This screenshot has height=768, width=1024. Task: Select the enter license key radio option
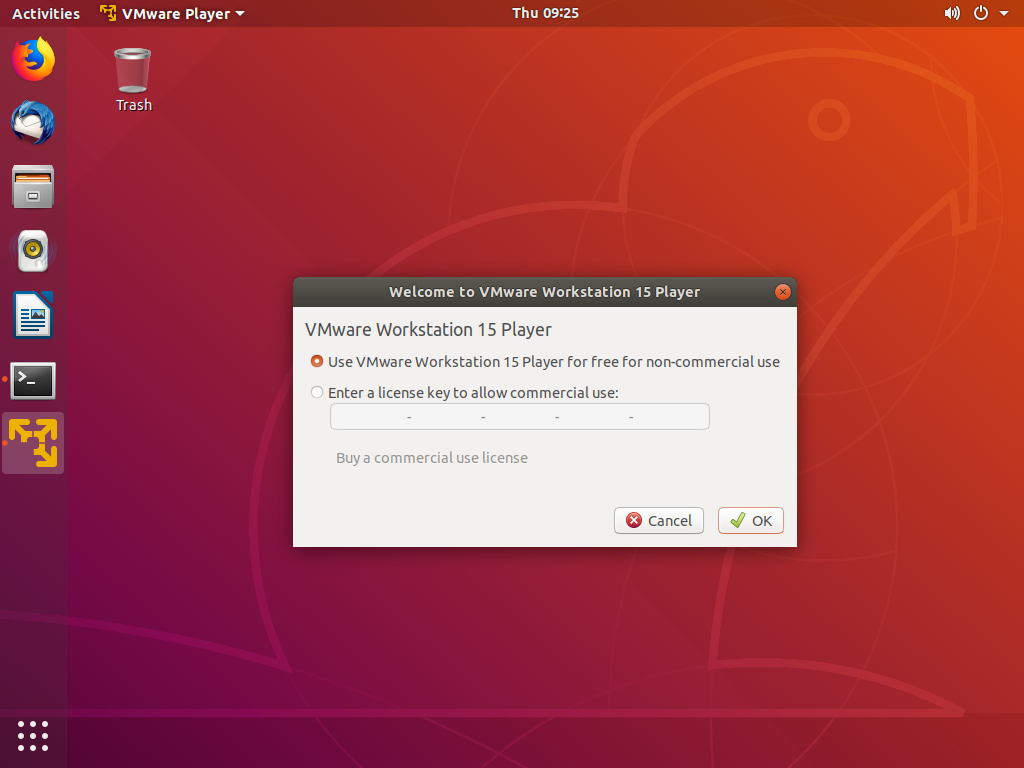317,393
